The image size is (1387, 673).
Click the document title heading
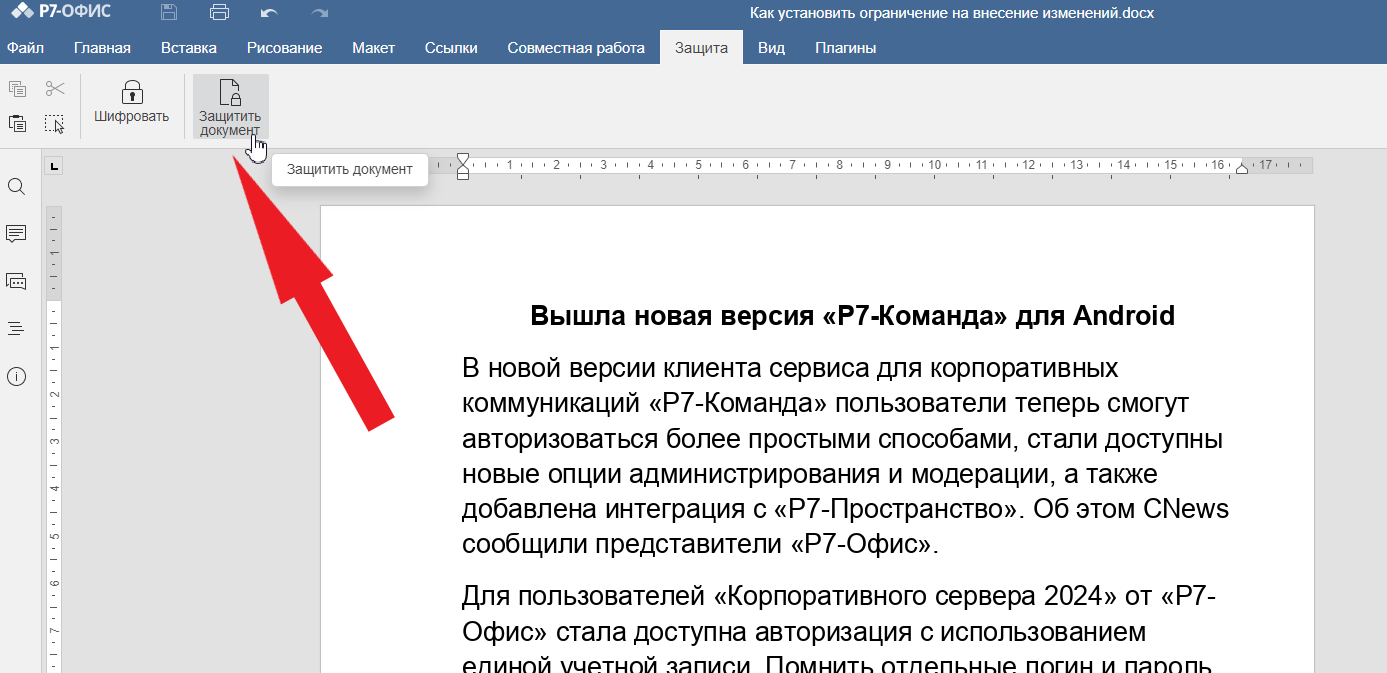[x=852, y=316]
